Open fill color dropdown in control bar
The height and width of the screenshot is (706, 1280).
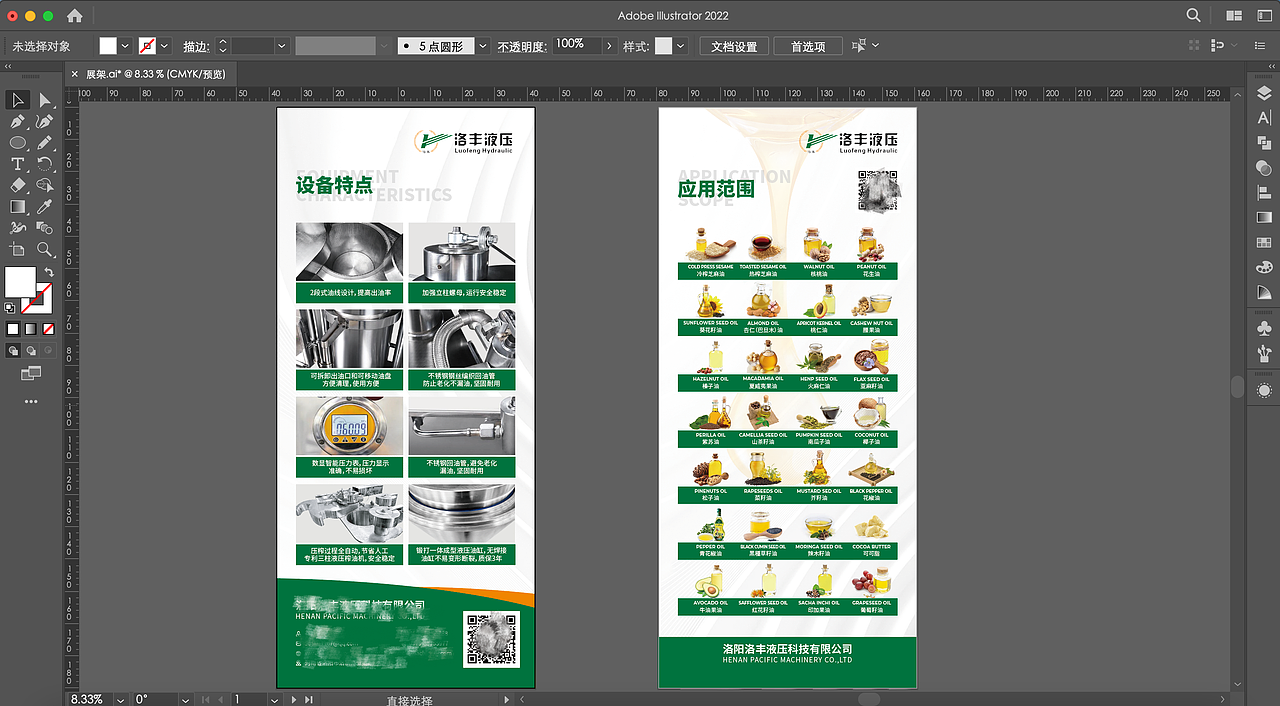pos(126,46)
